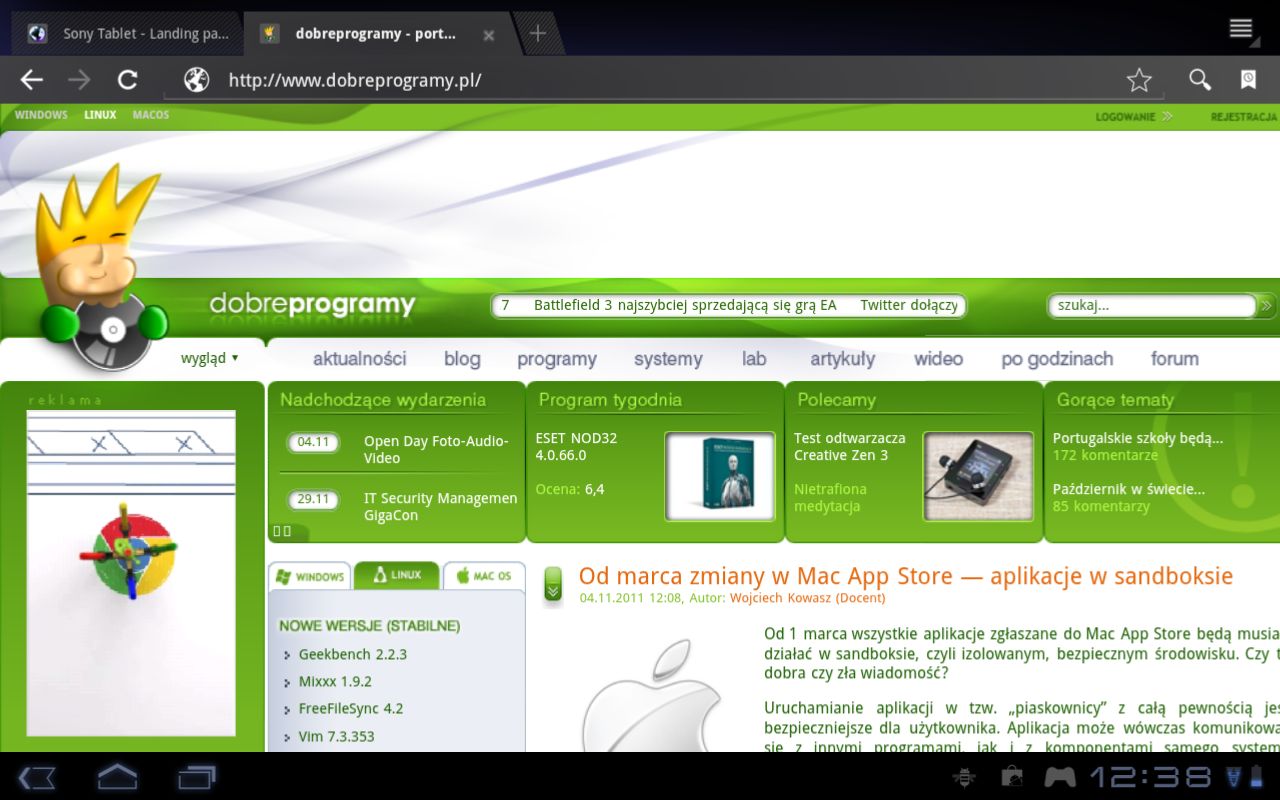The image size is (1280, 800).
Task: Click the Creative Zen player thumbnail
Action: coord(978,476)
